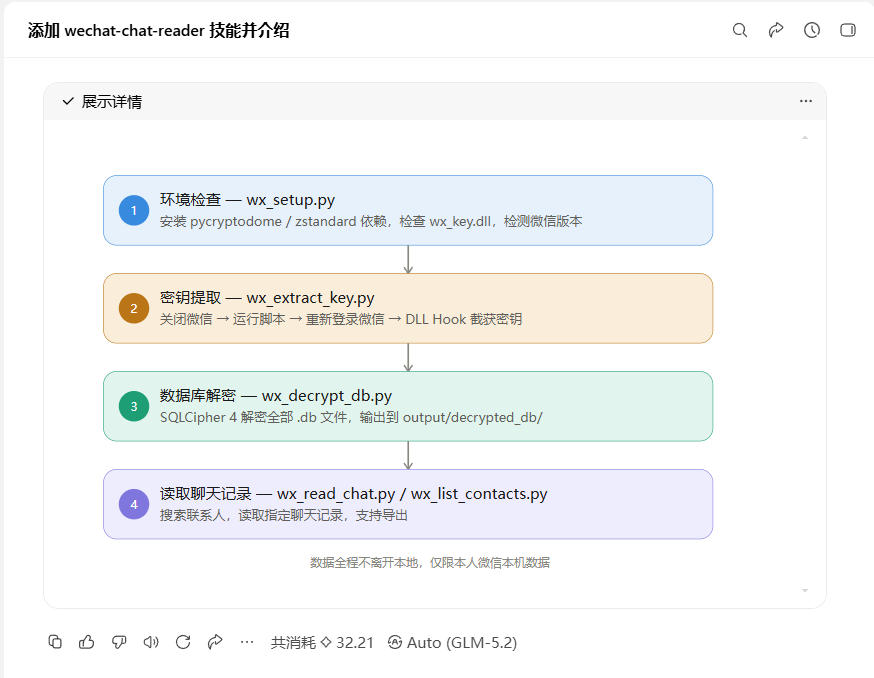The width and height of the screenshot is (874, 678).
Task: Select step 3 card 数据库解密 — wx_decrypt_db.py
Action: (408, 406)
